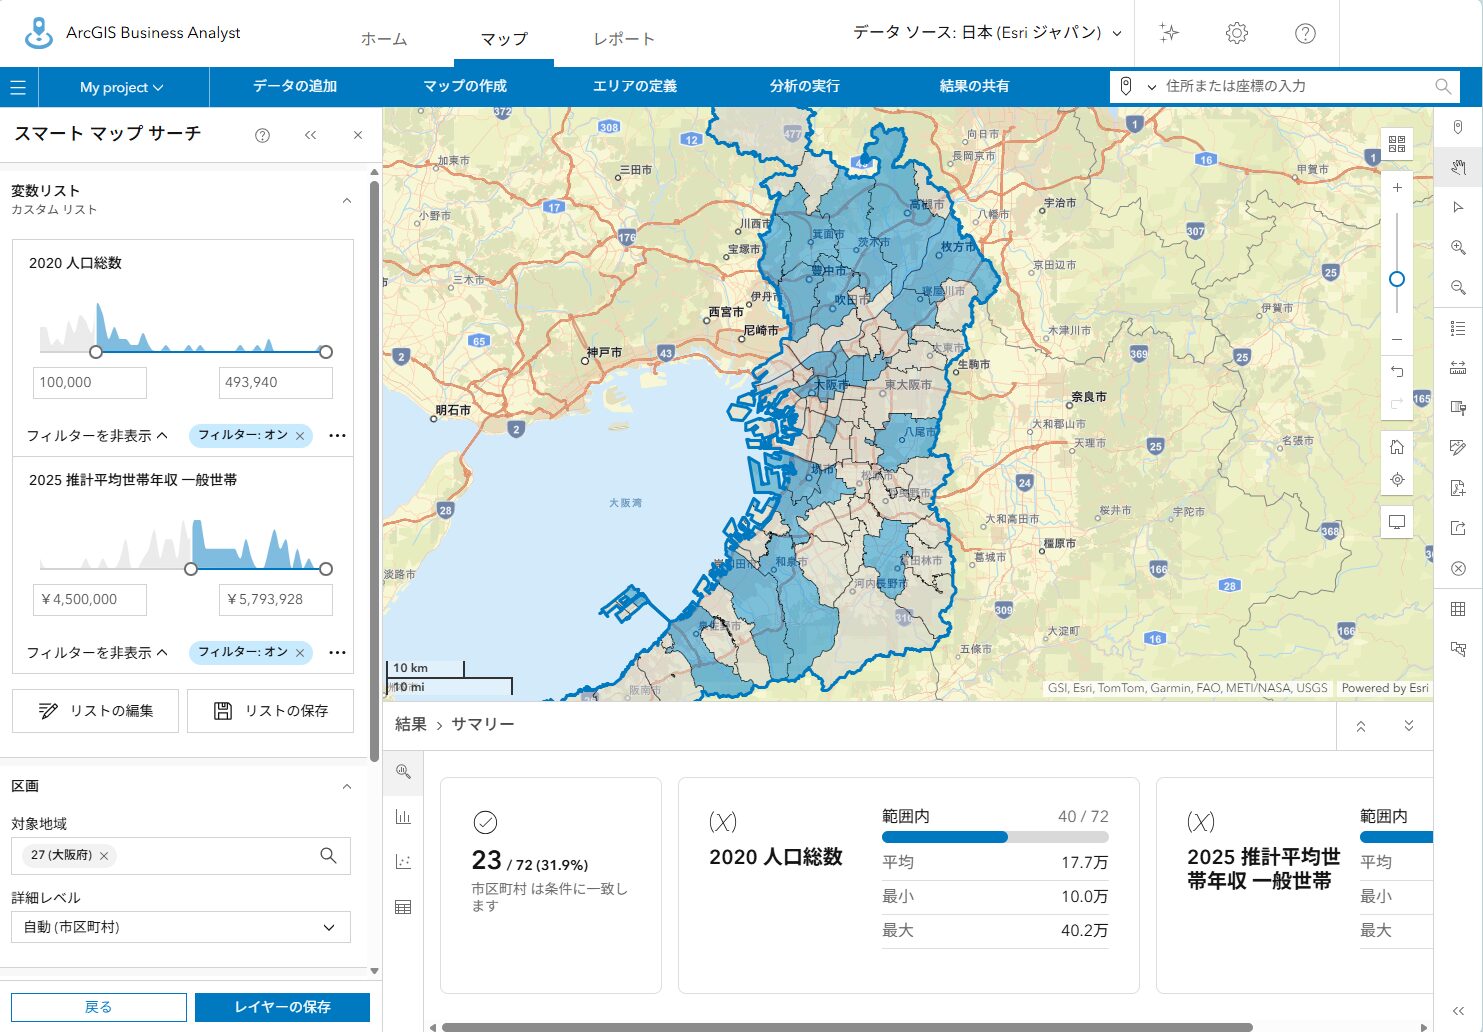
Task: Open the scatter plot view in results
Action: coord(403,862)
